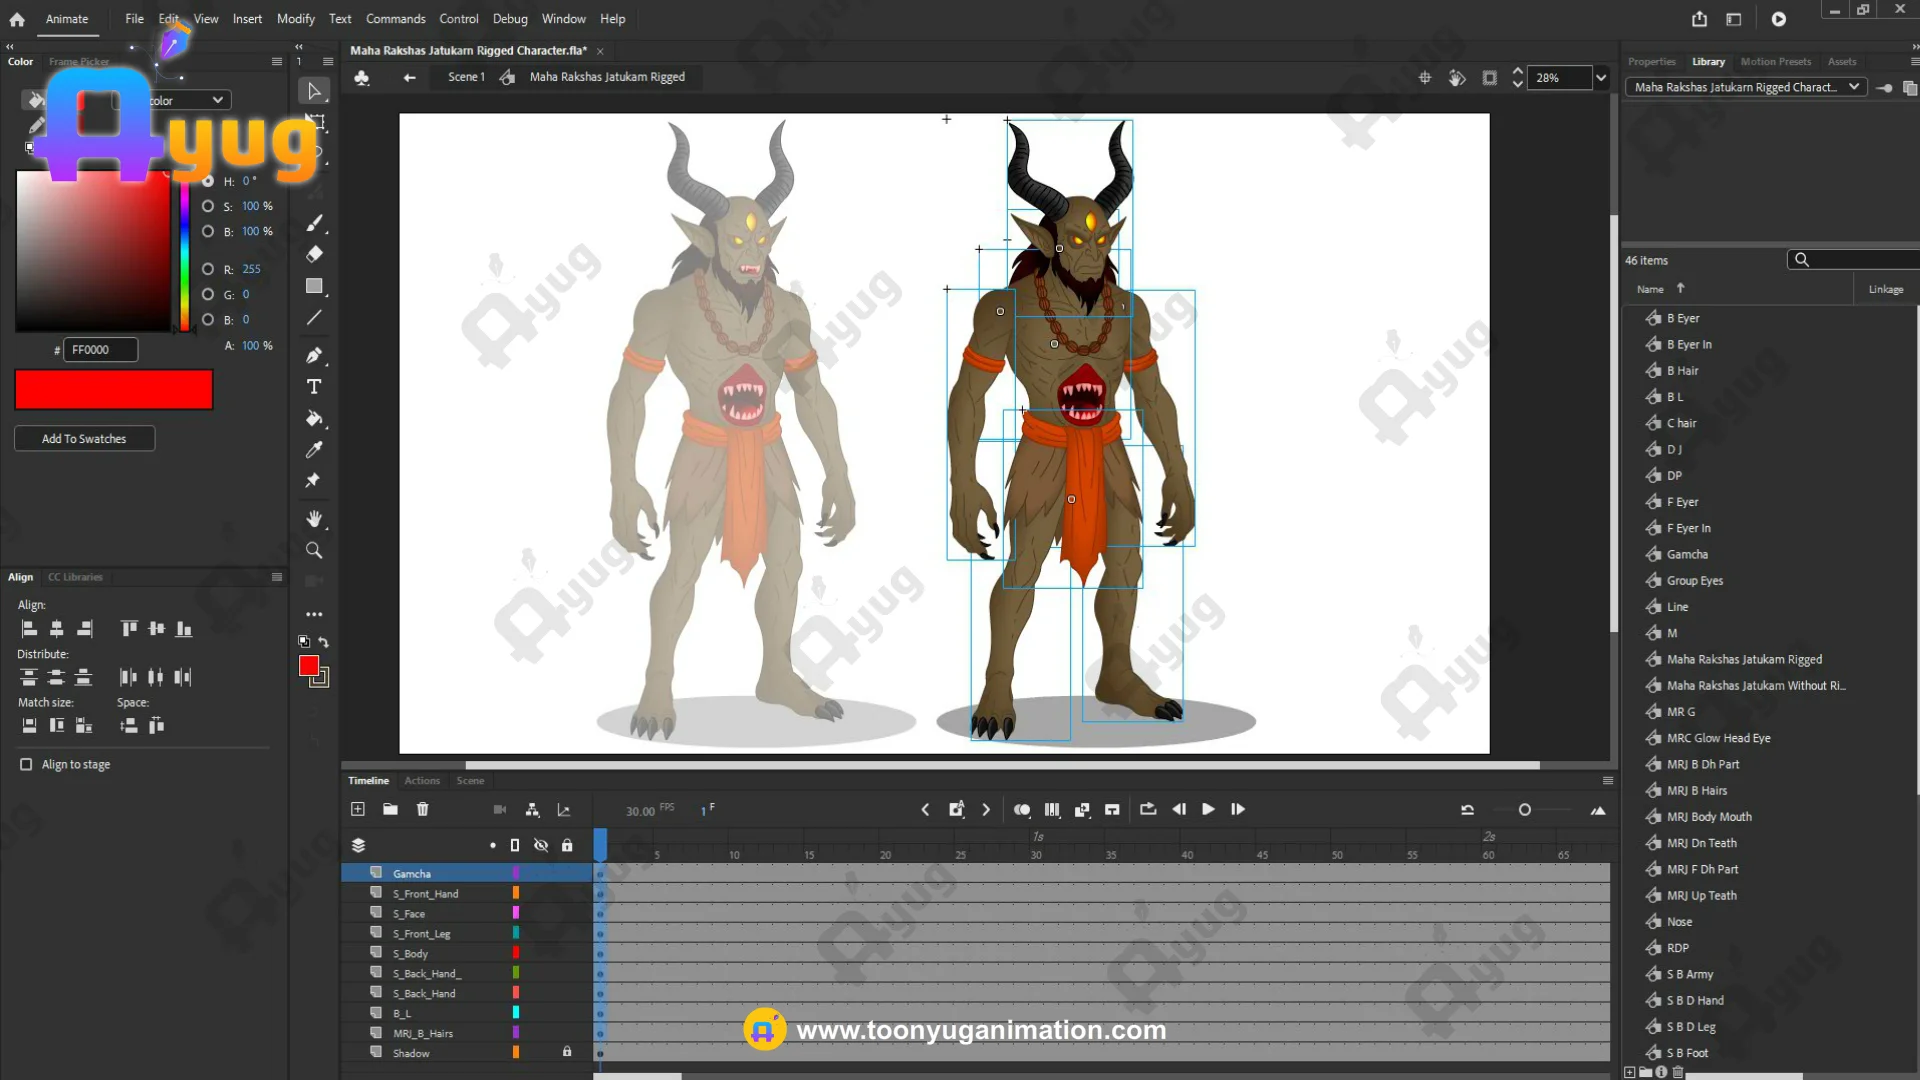Screen dimensions: 1920x1080
Task: Click the Delete layer trash icon
Action: [422, 809]
